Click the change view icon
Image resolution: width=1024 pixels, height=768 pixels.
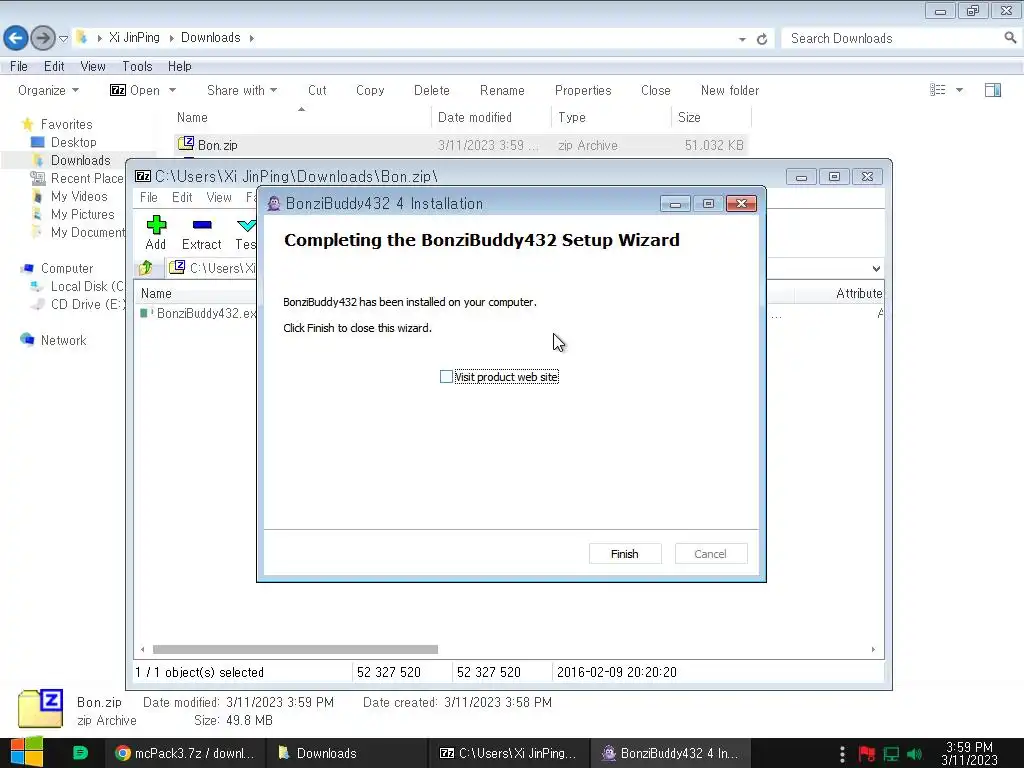pos(938,90)
